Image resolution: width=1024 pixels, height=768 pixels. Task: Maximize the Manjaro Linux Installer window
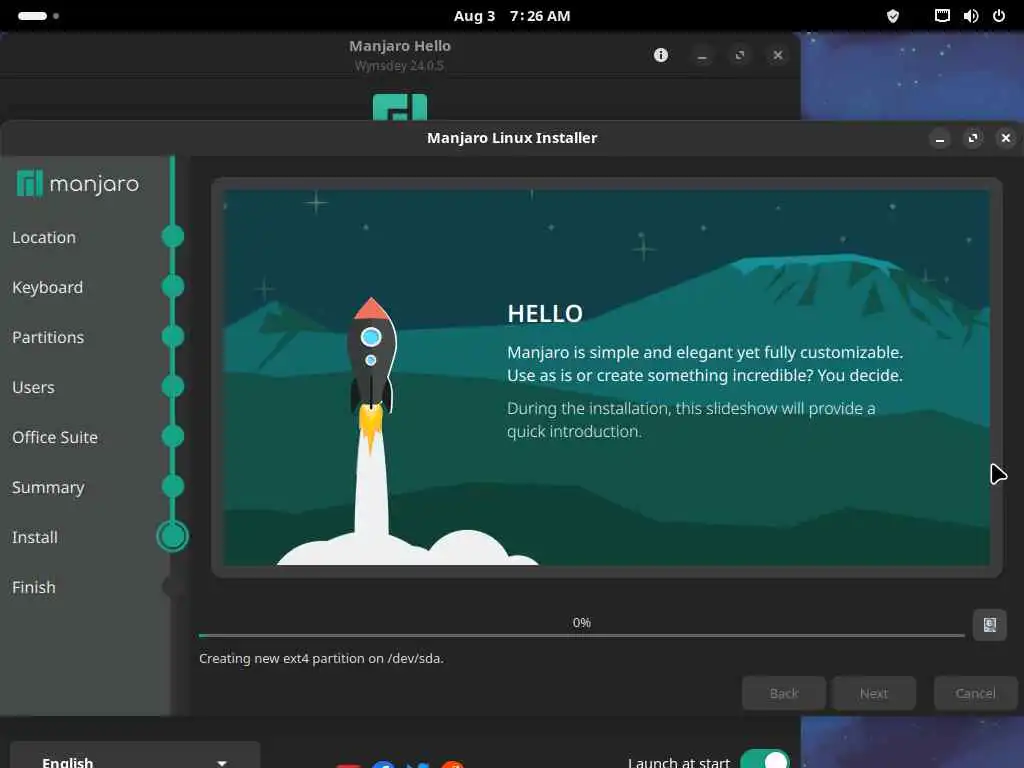[x=973, y=138]
